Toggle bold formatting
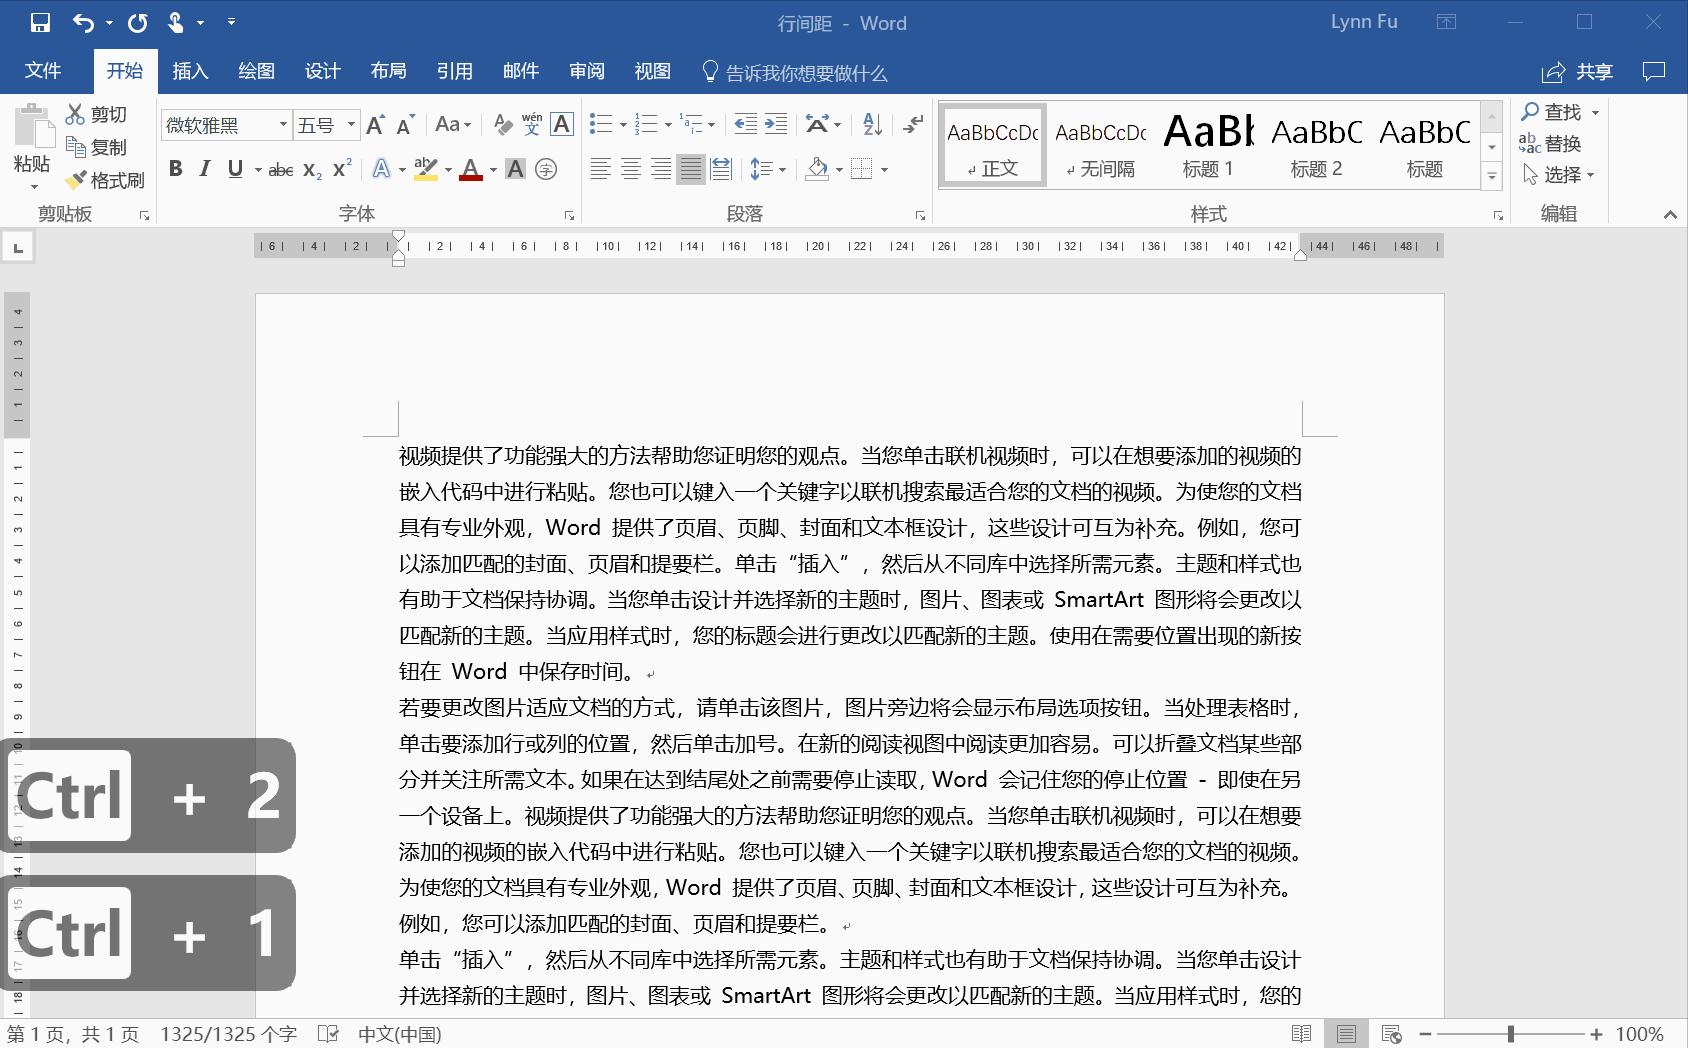This screenshot has width=1688, height=1048. click(176, 169)
